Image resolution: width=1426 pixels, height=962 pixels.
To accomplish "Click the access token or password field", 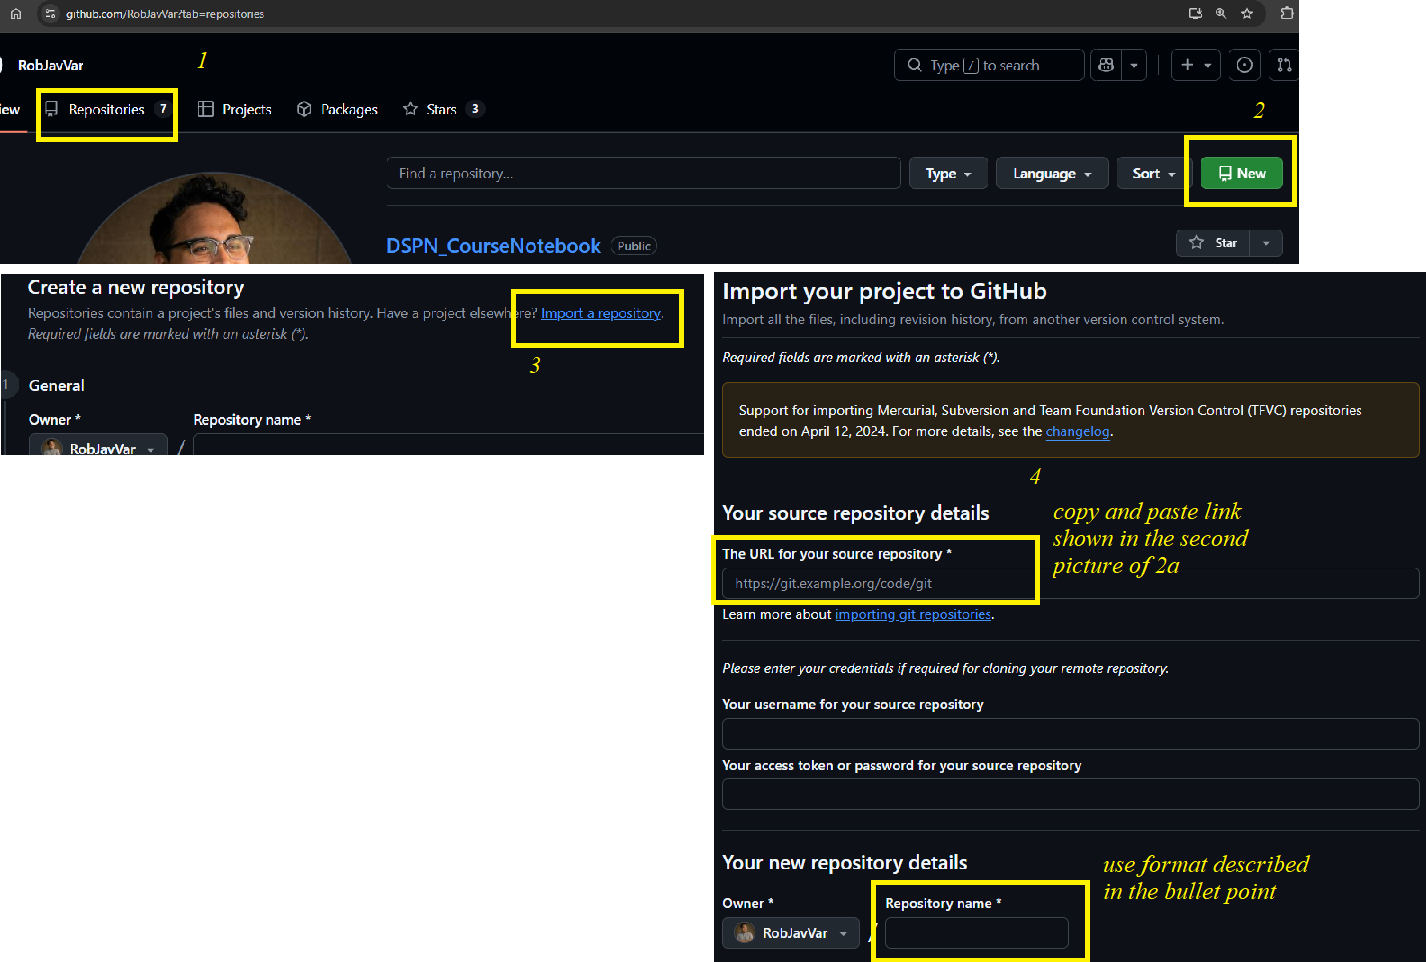I will point(1070,794).
